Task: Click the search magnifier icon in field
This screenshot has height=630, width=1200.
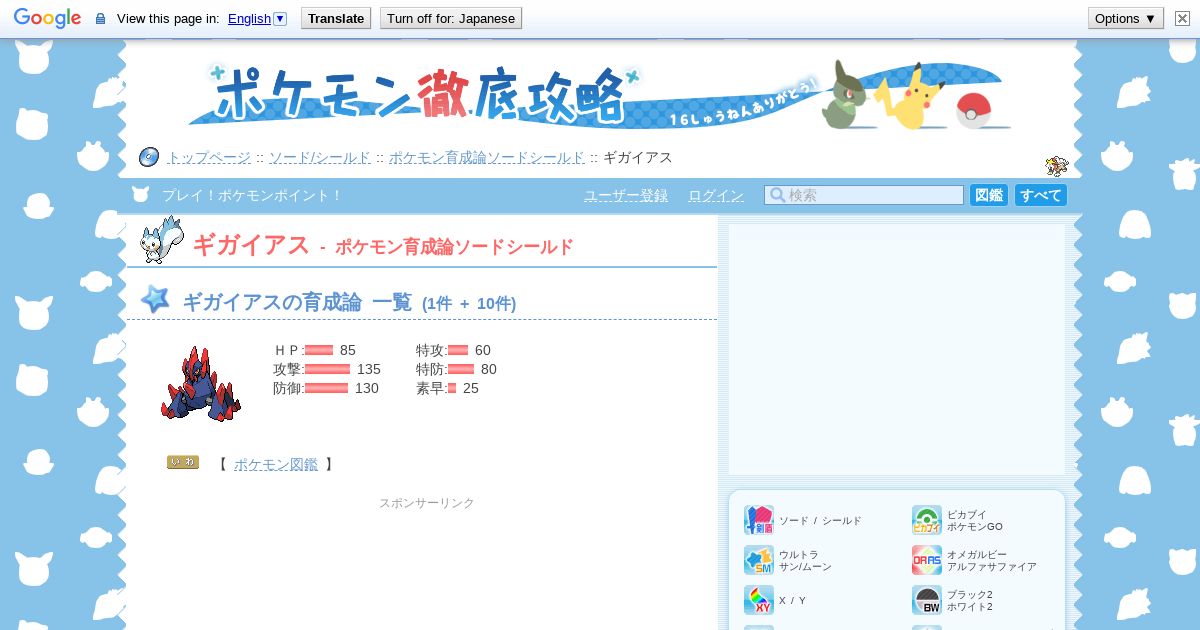Action: tap(777, 195)
